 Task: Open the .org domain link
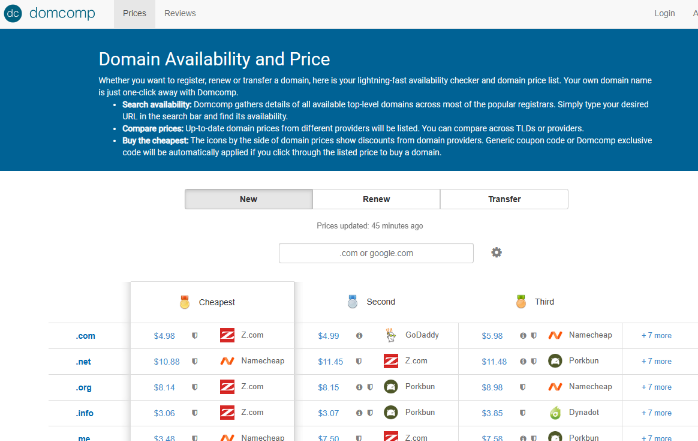(83, 388)
